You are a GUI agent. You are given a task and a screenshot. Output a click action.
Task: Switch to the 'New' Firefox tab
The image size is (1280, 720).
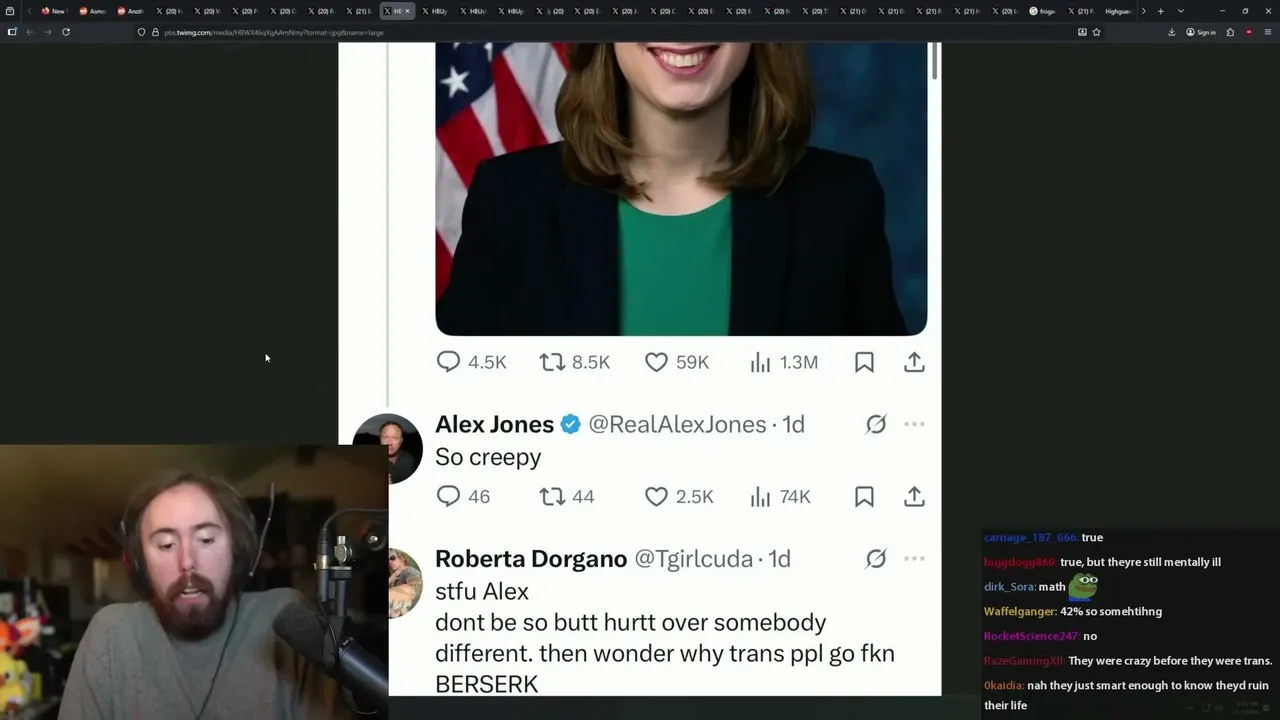pyautogui.click(x=53, y=11)
